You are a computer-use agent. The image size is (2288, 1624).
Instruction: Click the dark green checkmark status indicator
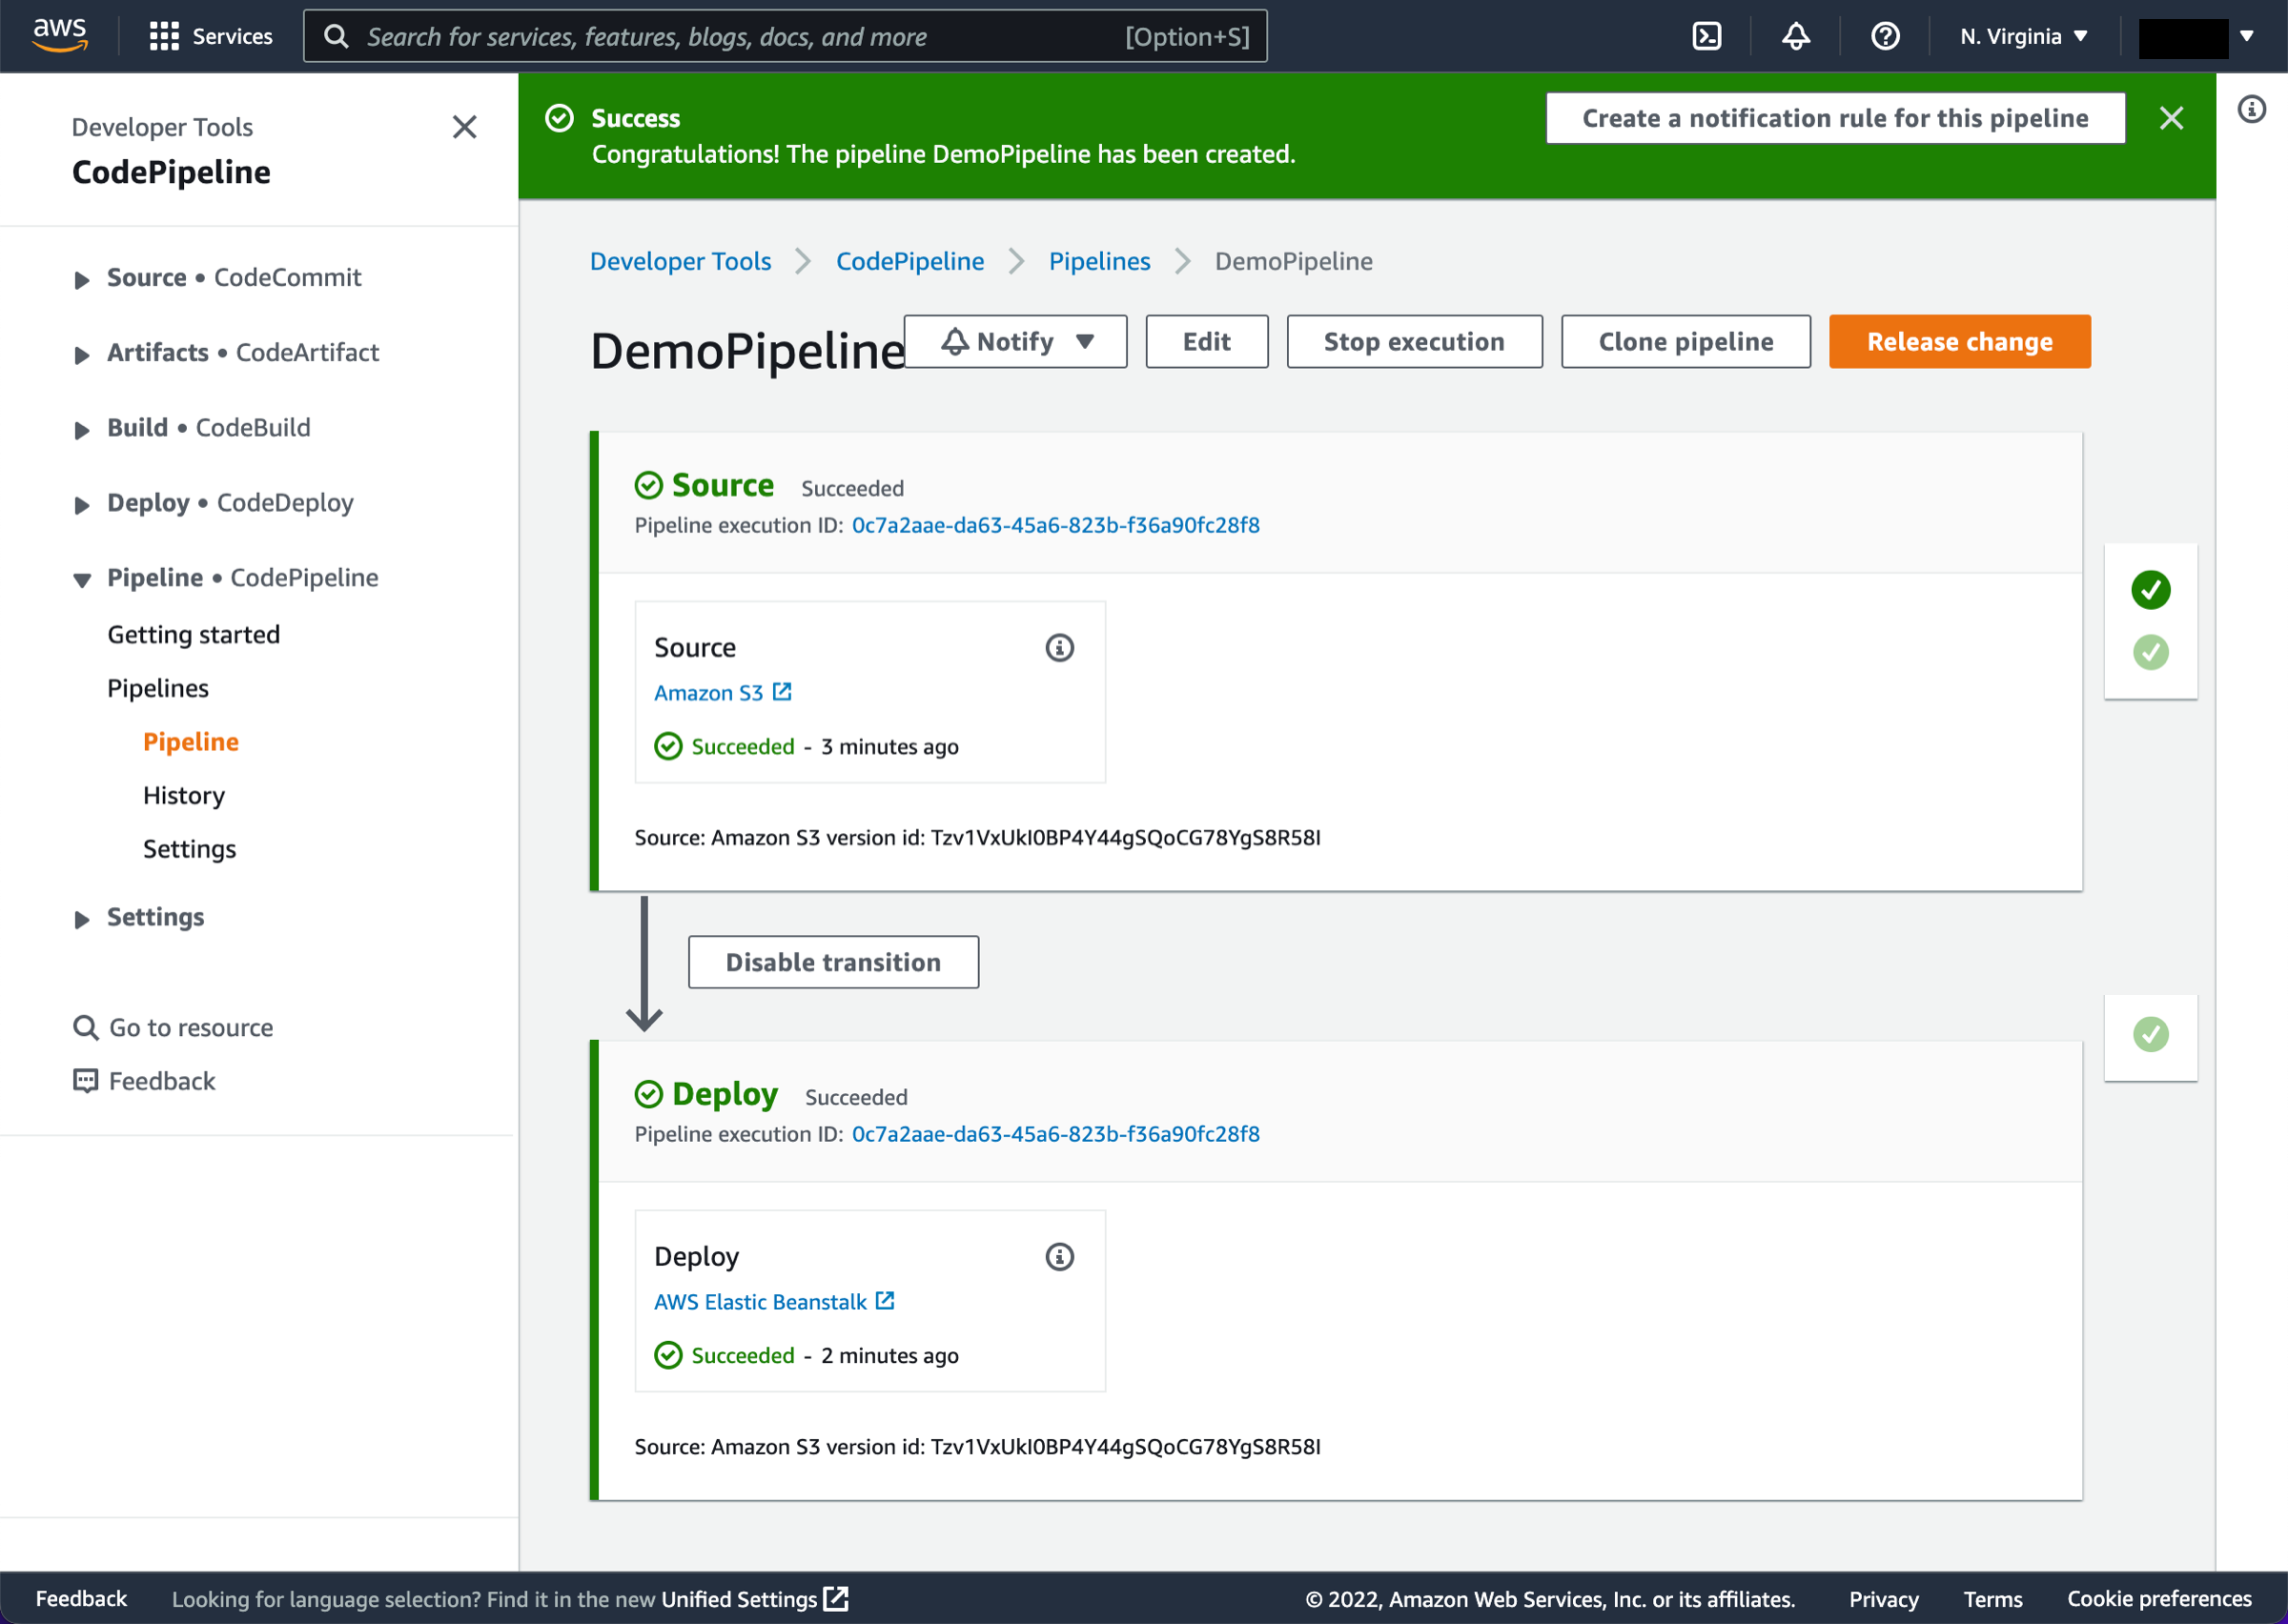click(2150, 590)
